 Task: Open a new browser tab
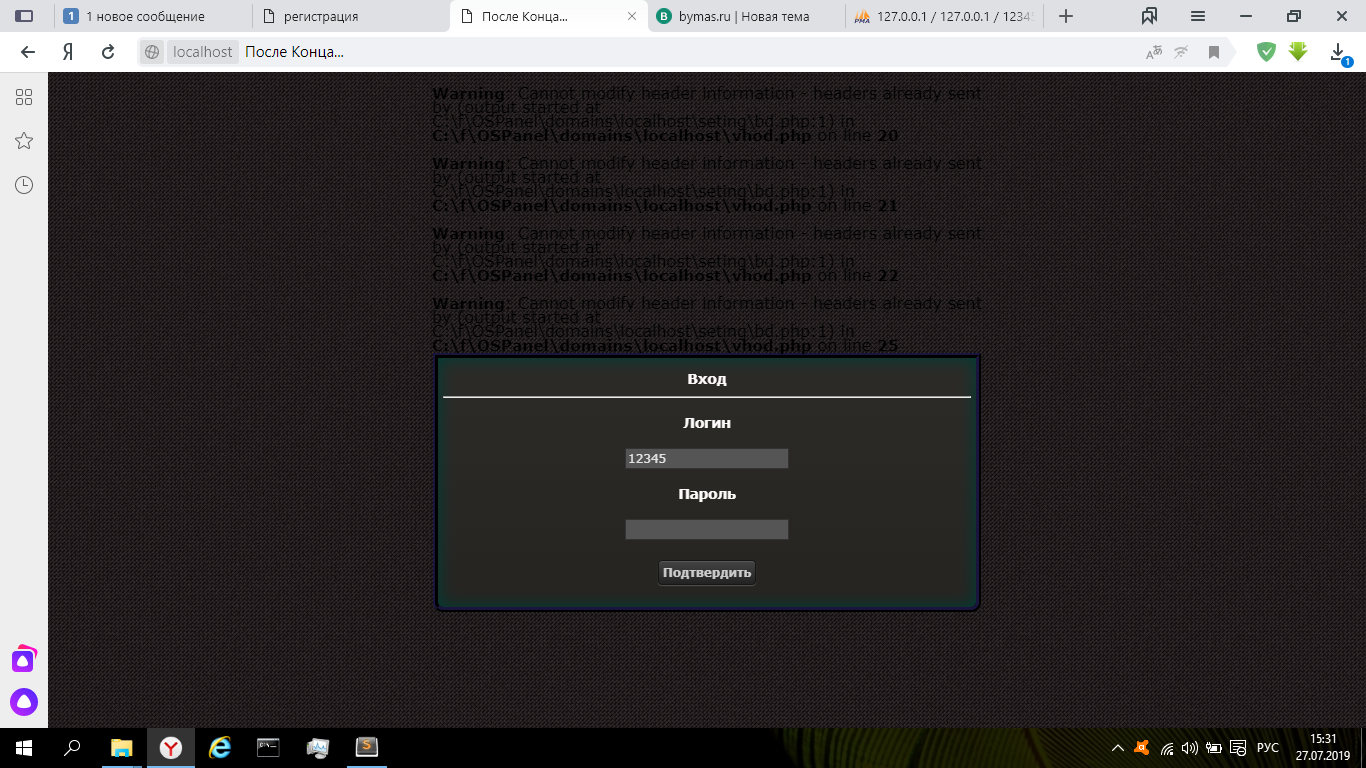pos(1066,16)
